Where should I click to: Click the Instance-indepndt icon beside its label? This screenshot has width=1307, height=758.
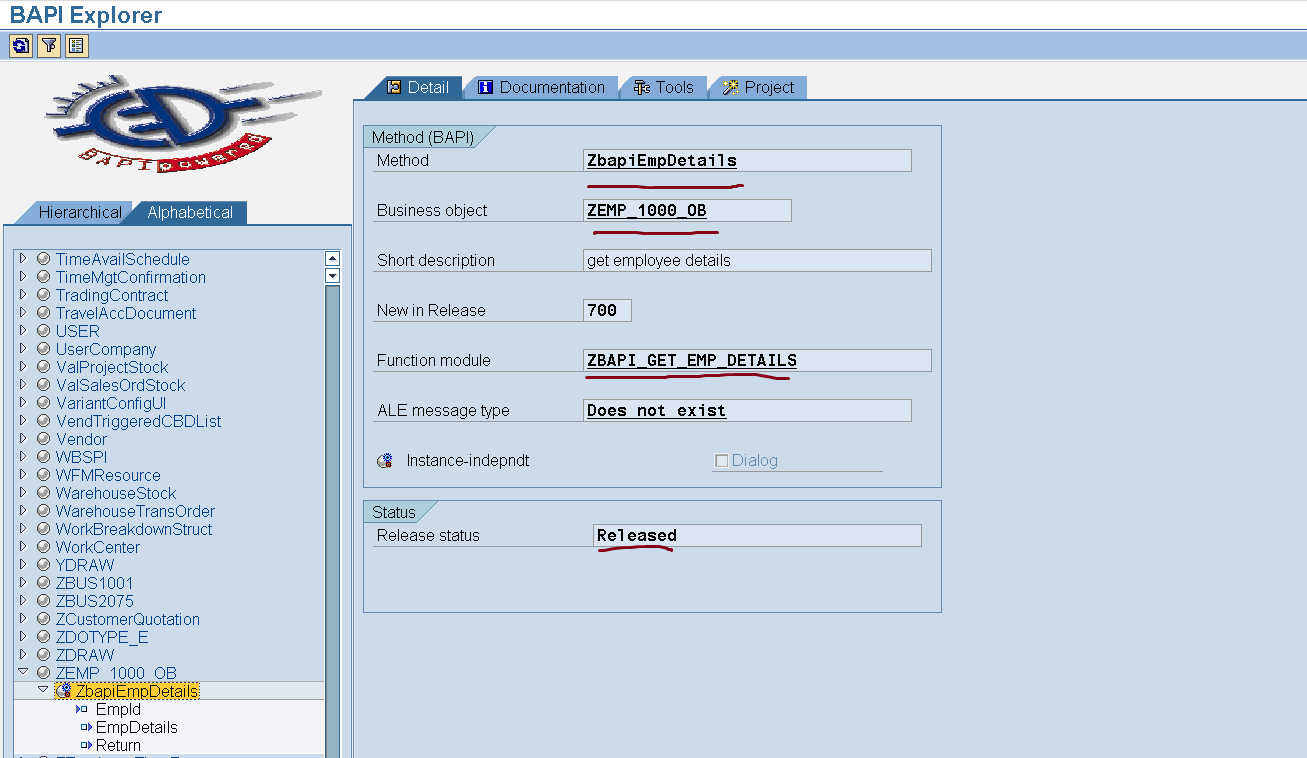(x=384, y=460)
